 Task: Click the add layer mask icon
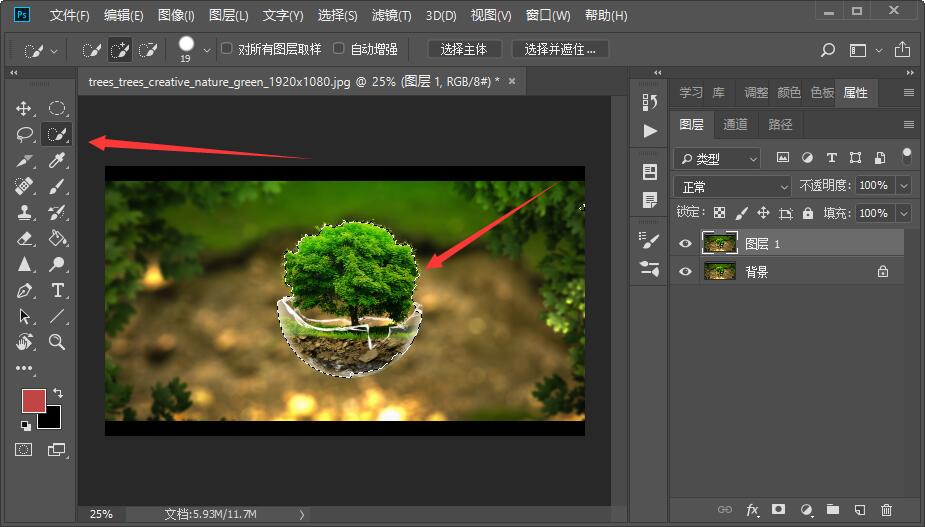779,509
